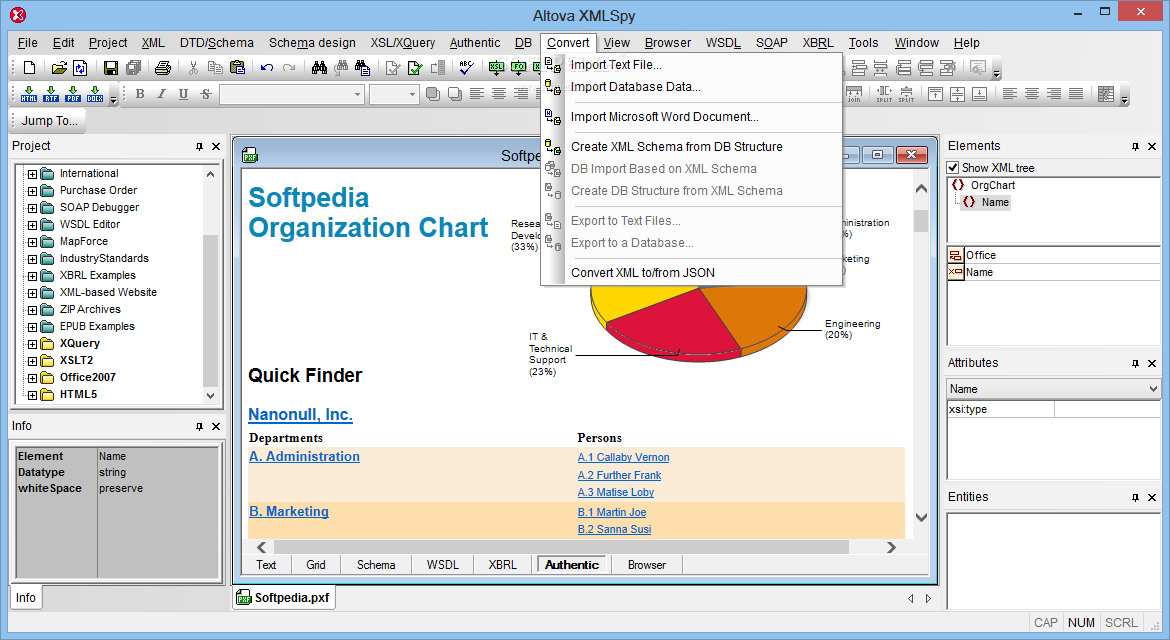
Task: Toggle the pin on the Project panel
Action: (x=199, y=147)
